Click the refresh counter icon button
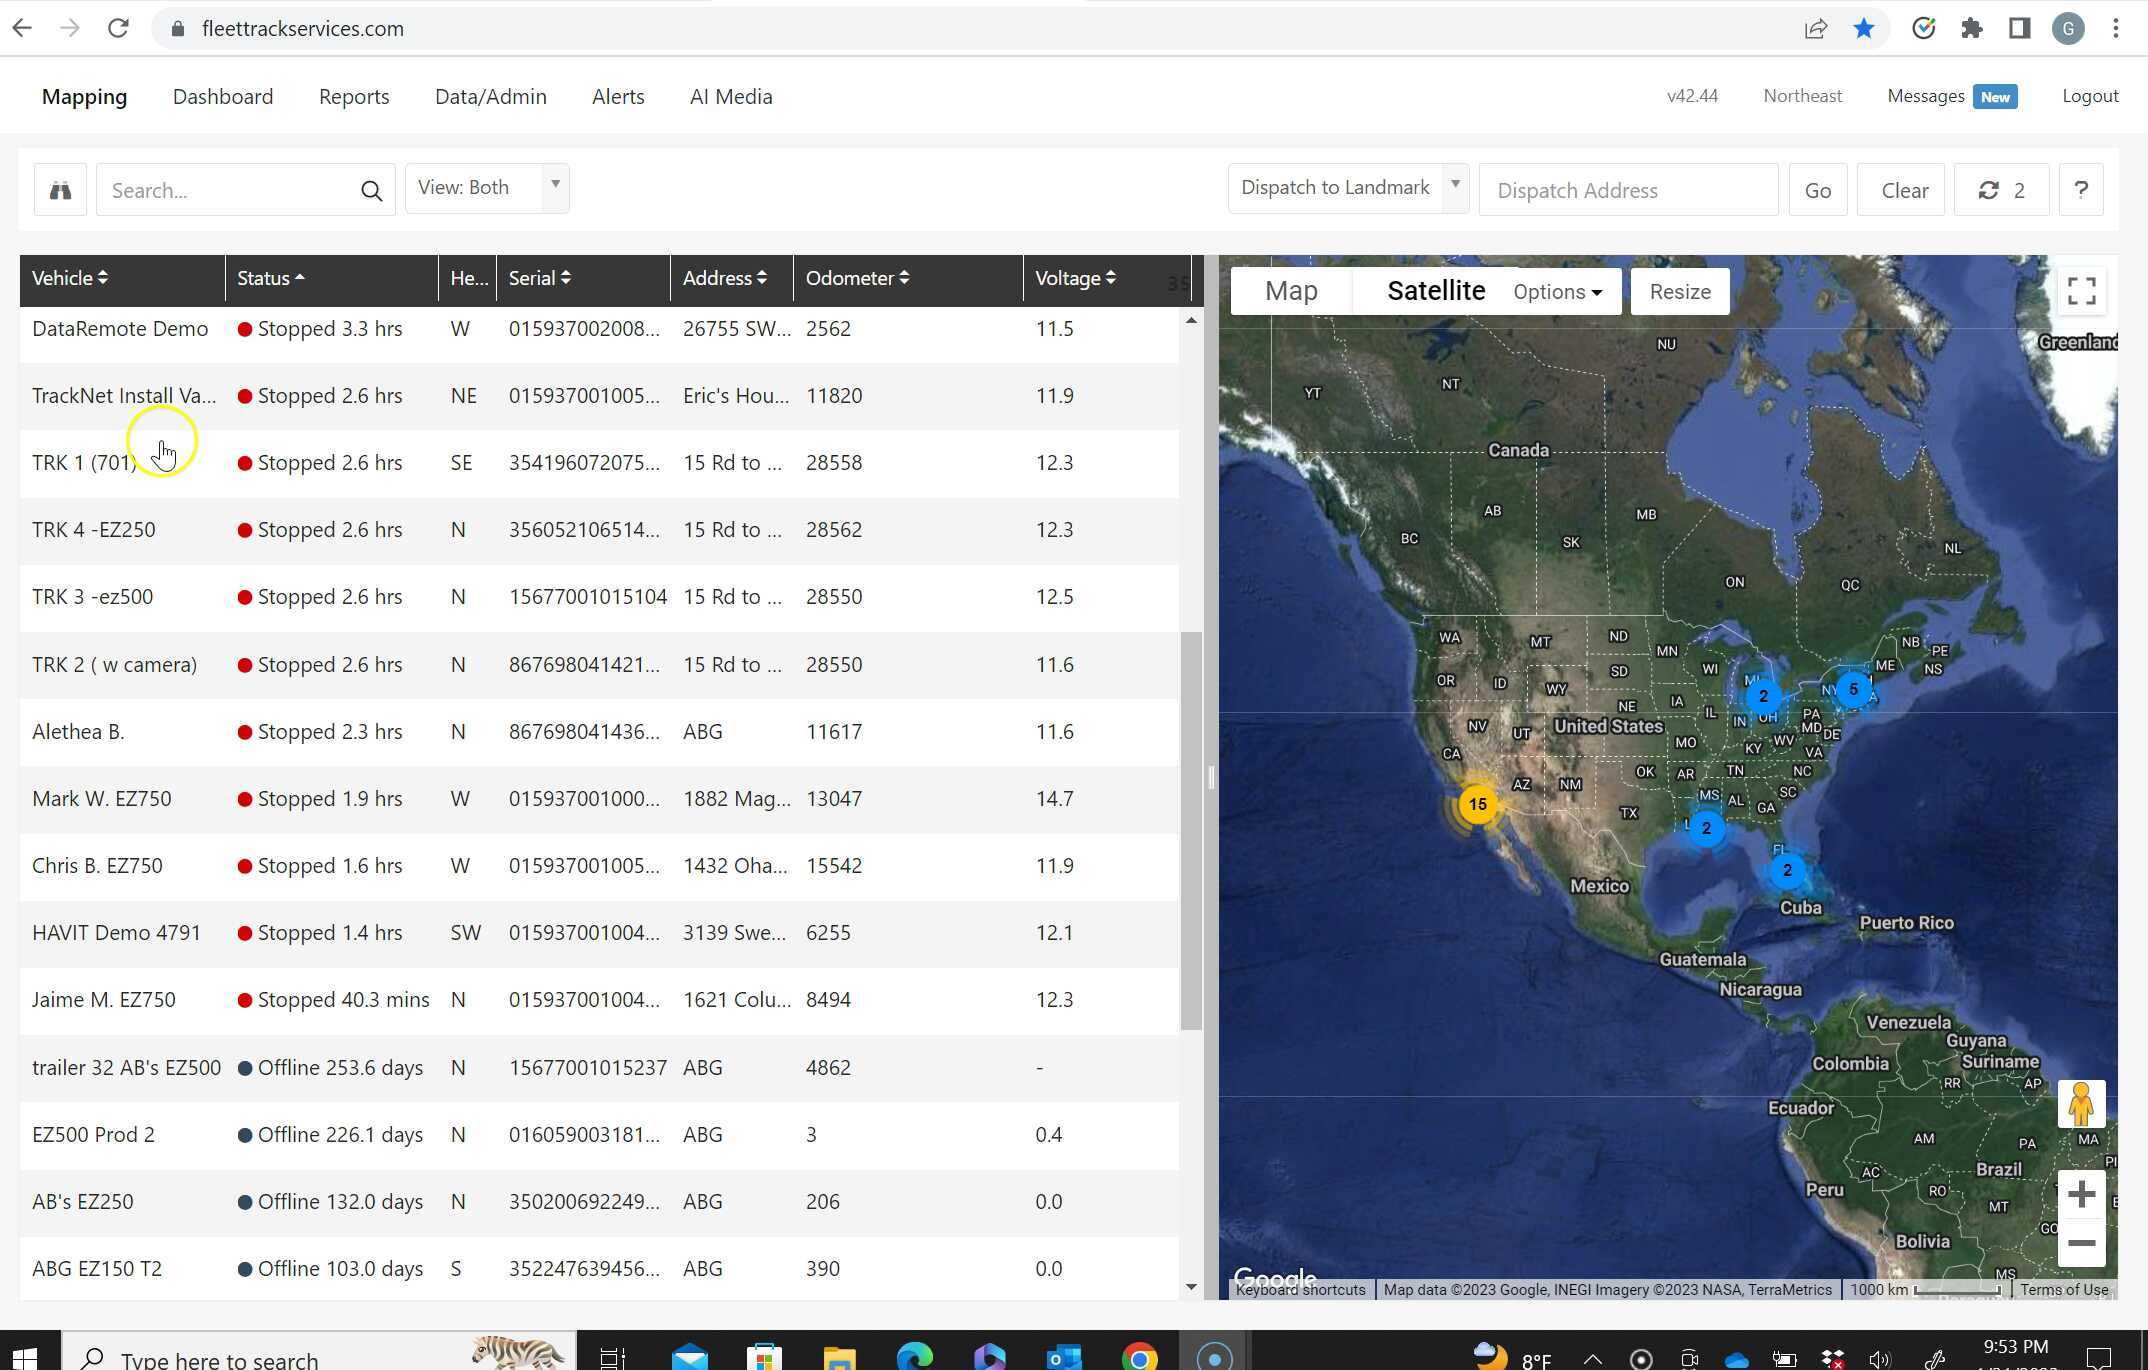This screenshot has width=2148, height=1370. point(2001,190)
